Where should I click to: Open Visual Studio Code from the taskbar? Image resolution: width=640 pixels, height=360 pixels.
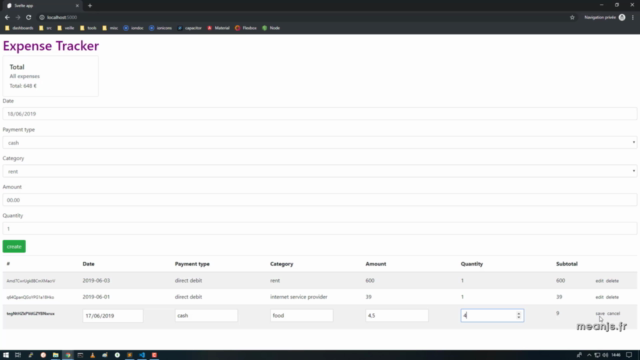[x=142, y=355]
